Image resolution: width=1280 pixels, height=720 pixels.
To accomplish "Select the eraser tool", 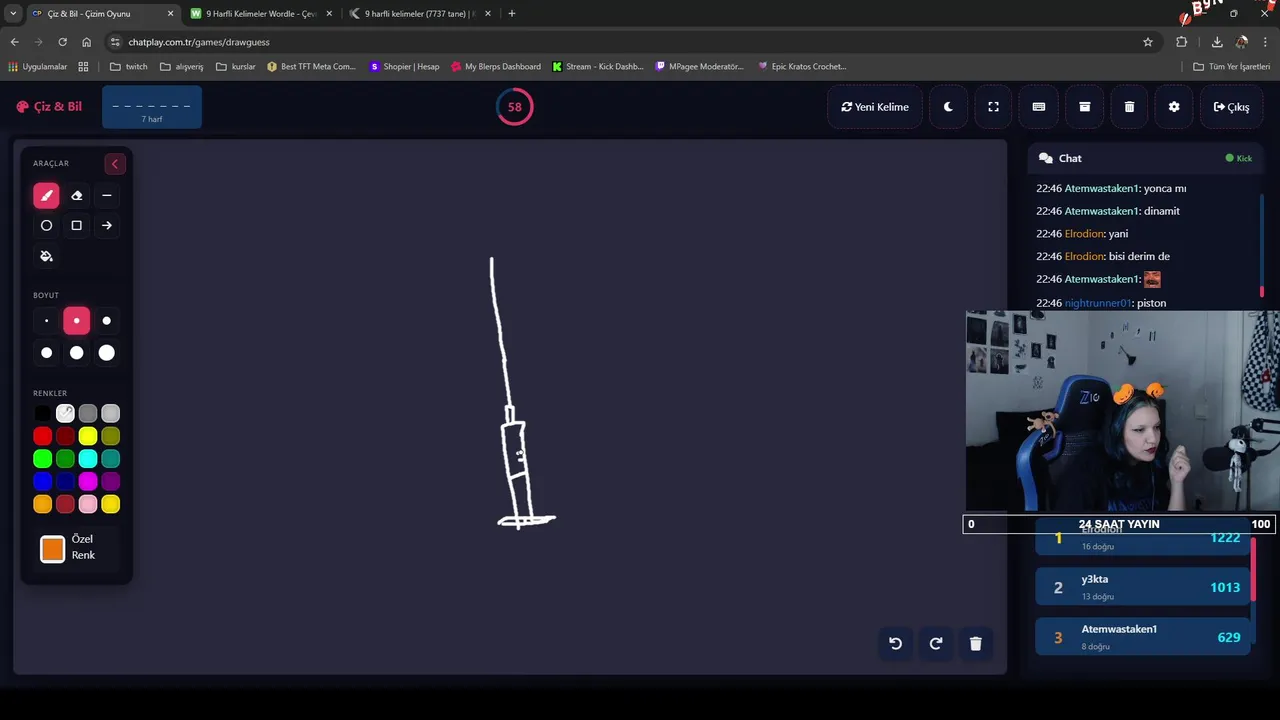I will tap(76, 196).
